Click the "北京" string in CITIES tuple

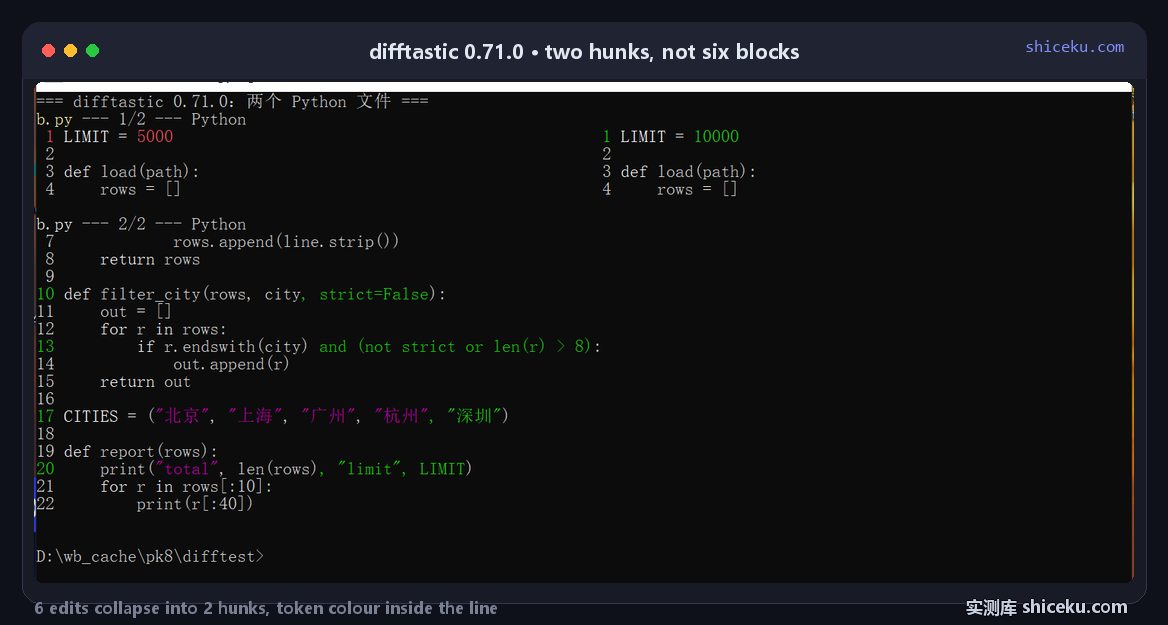point(182,416)
